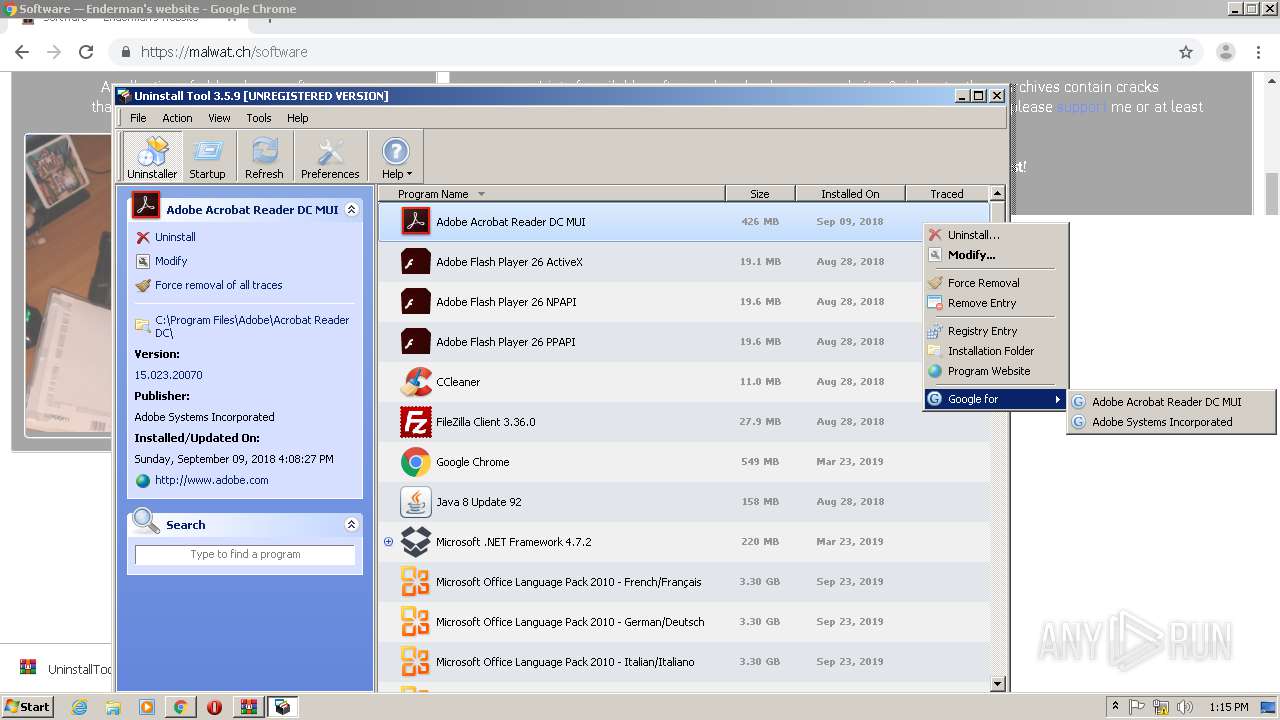
Task: Click Modify link in the side panel
Action: pos(171,261)
